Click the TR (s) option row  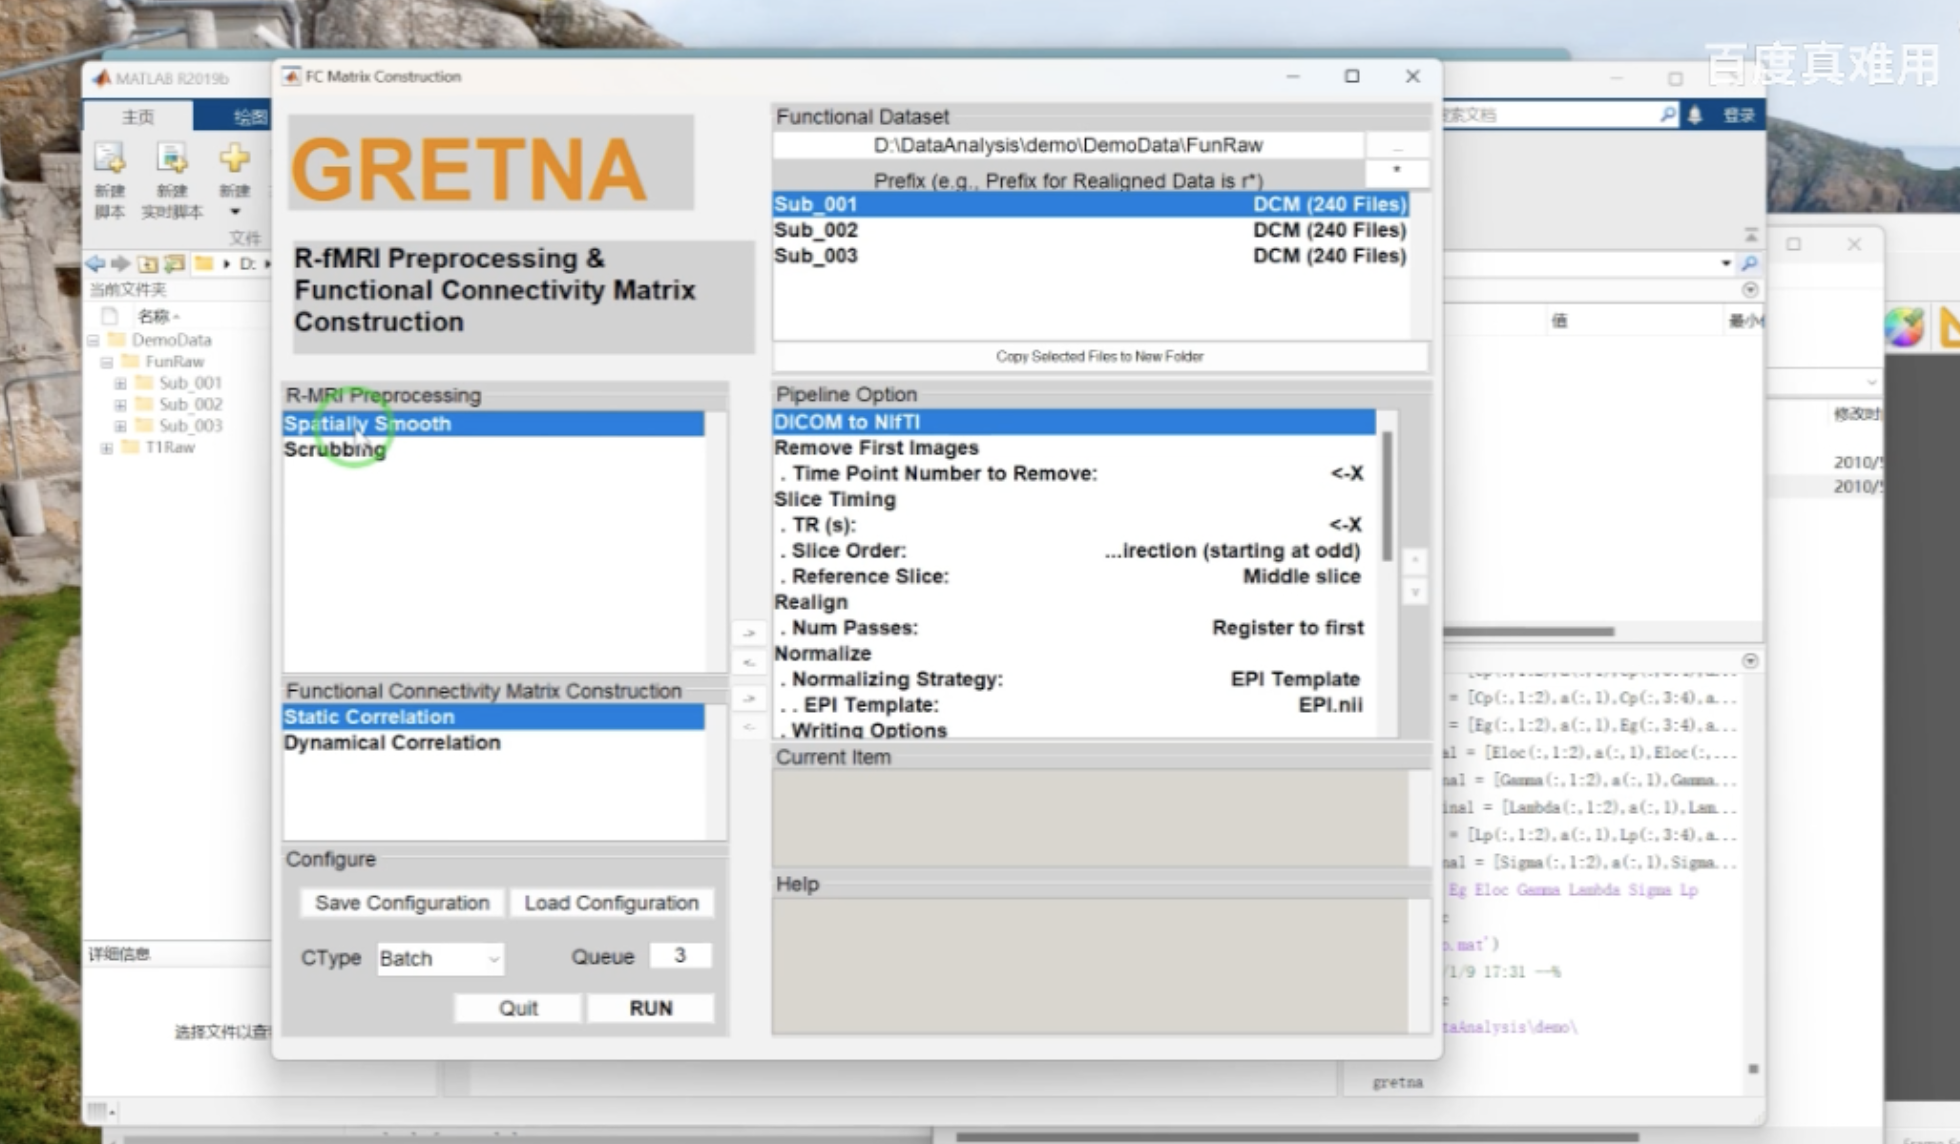(1074, 525)
